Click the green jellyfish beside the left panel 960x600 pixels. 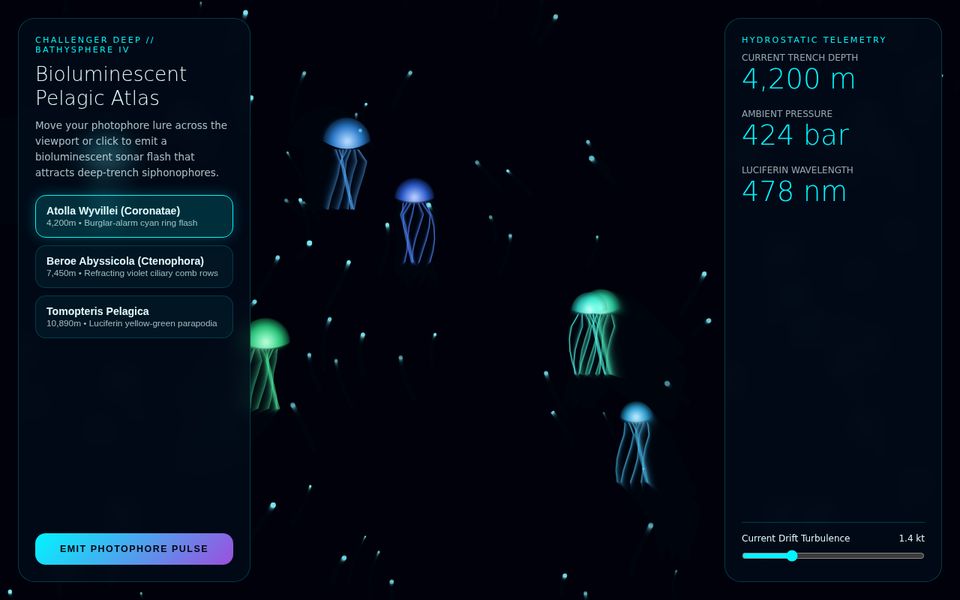click(x=267, y=365)
